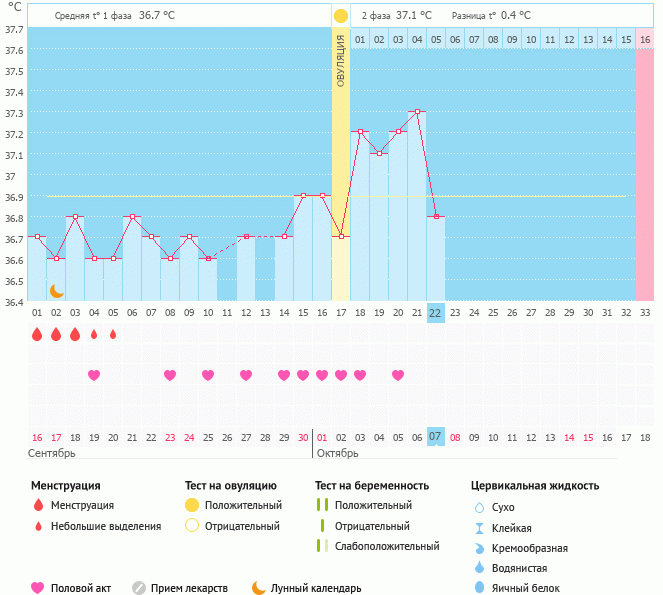
Task: Click the yellow ovulation circle above the chart
Action: [341, 16]
